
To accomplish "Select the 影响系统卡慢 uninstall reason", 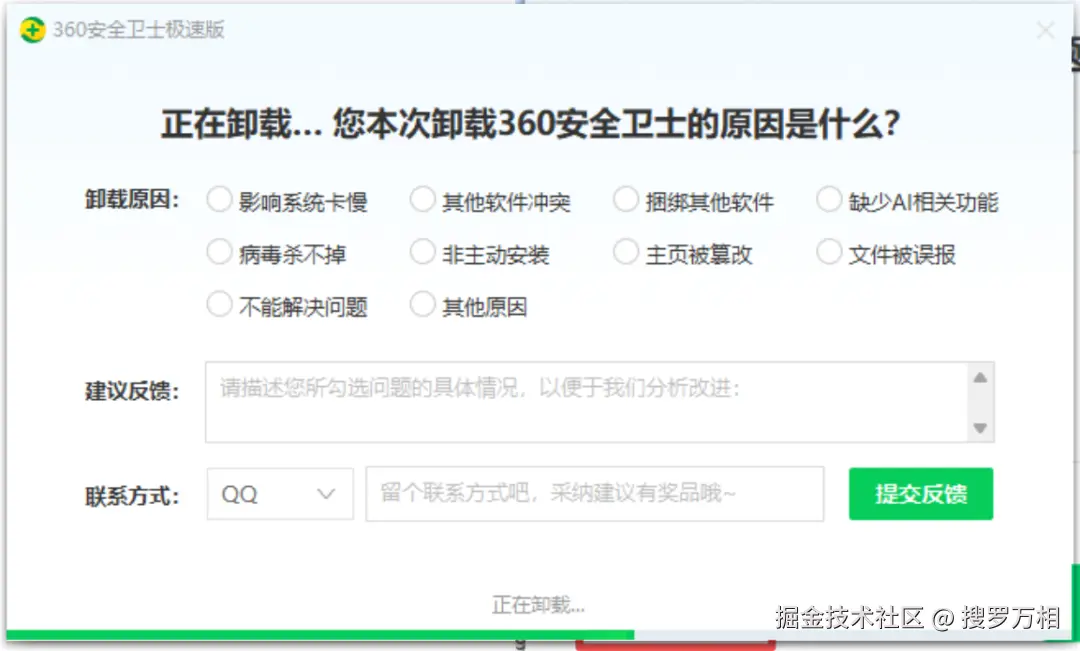I will point(219,200).
